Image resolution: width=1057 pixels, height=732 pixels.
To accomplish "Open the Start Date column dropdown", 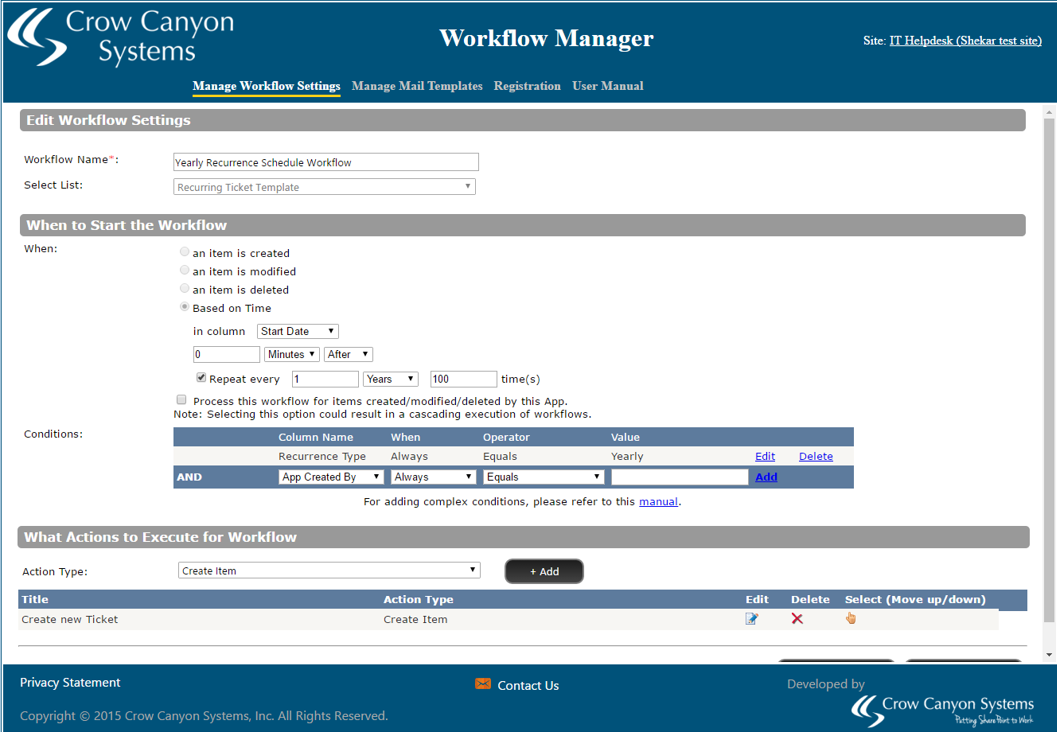I will (x=297, y=331).
